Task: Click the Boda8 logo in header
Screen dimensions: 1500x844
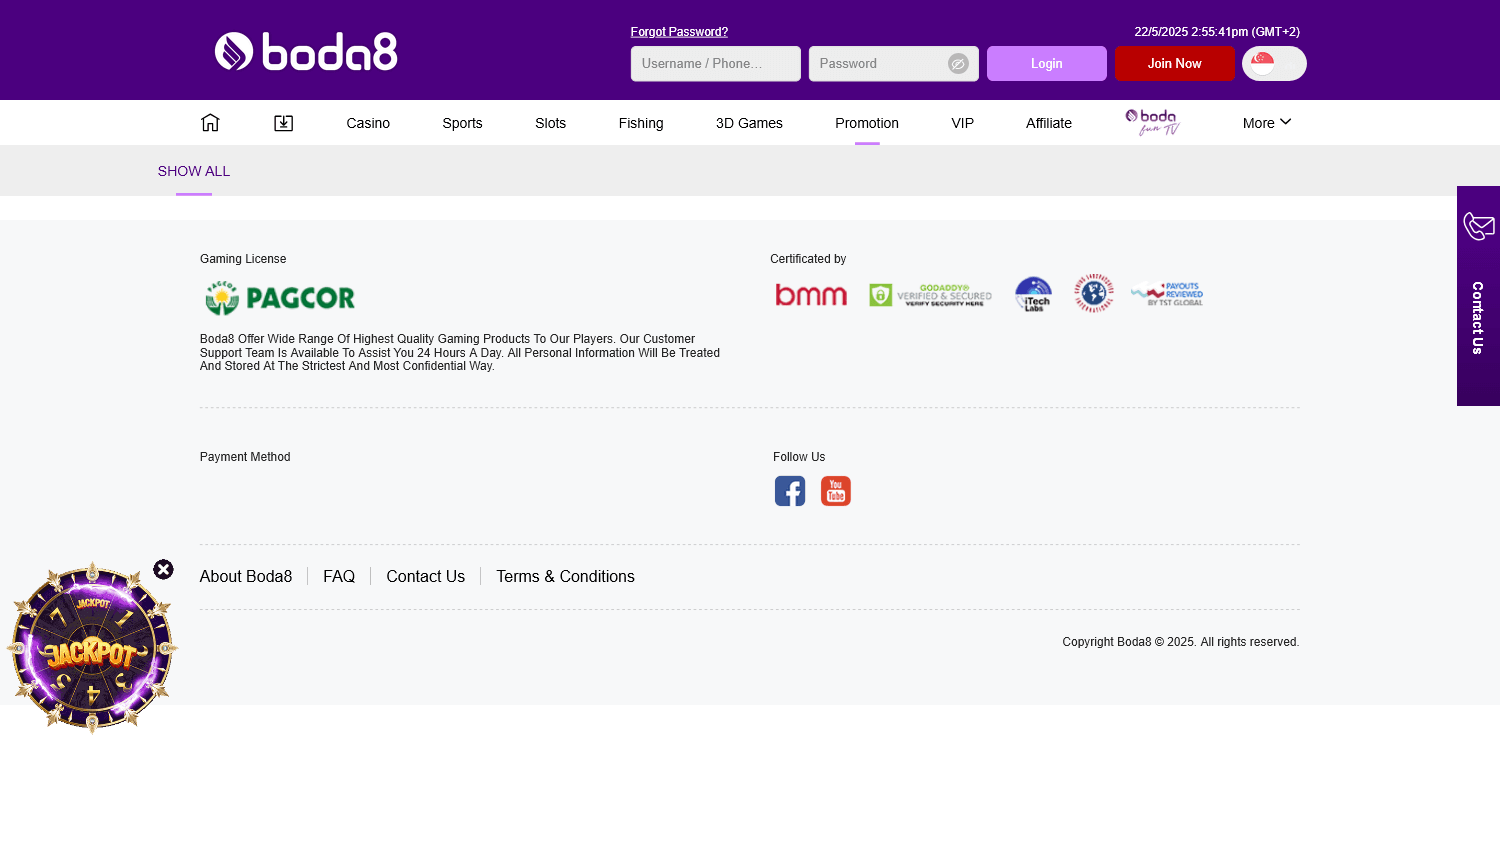Action: pyautogui.click(x=306, y=51)
